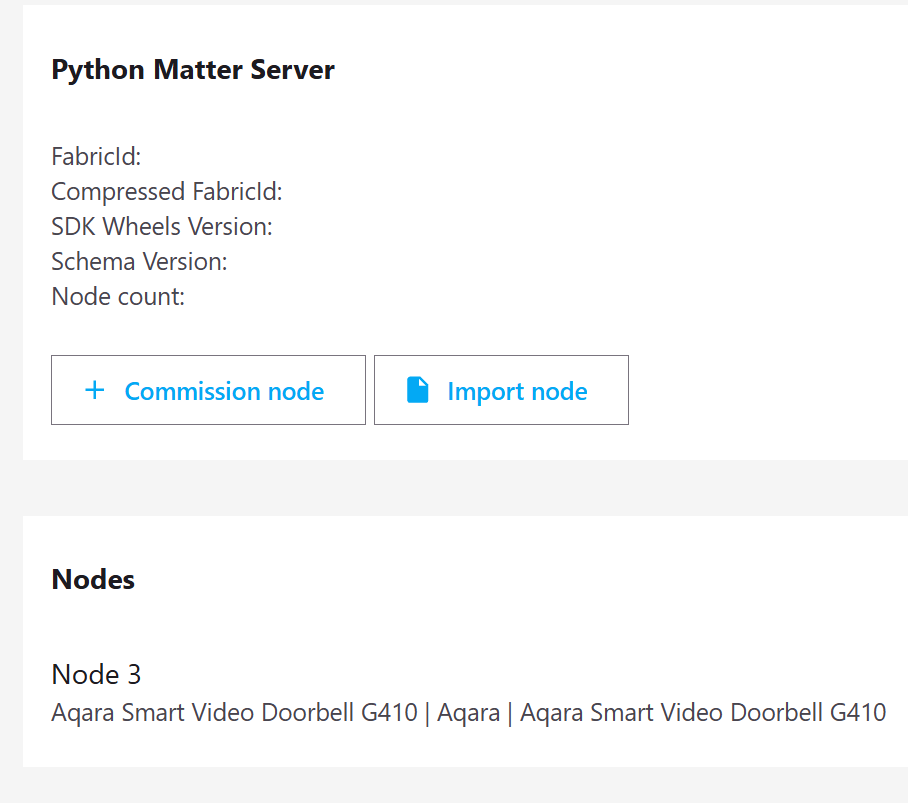Click the Compressed FabricId label

166,192
